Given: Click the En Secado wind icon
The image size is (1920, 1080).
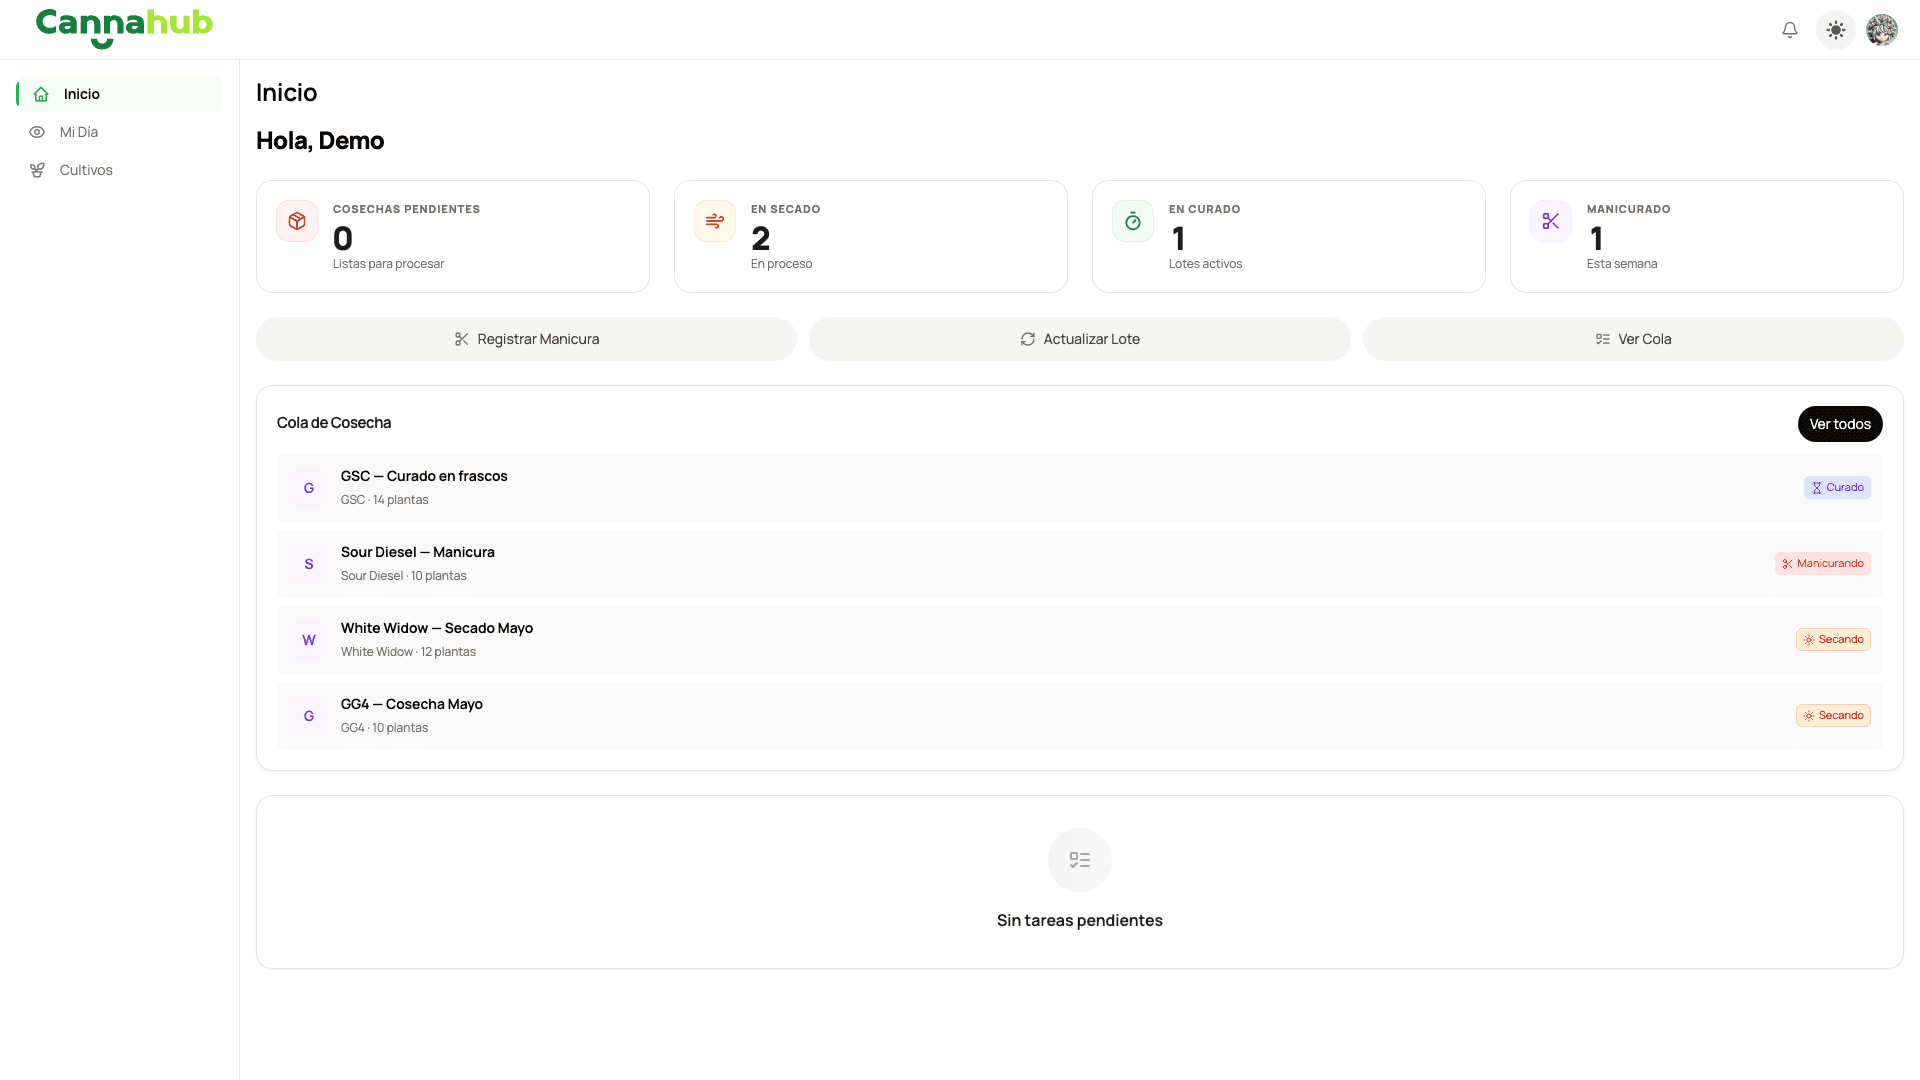Looking at the screenshot, I should [x=715, y=221].
